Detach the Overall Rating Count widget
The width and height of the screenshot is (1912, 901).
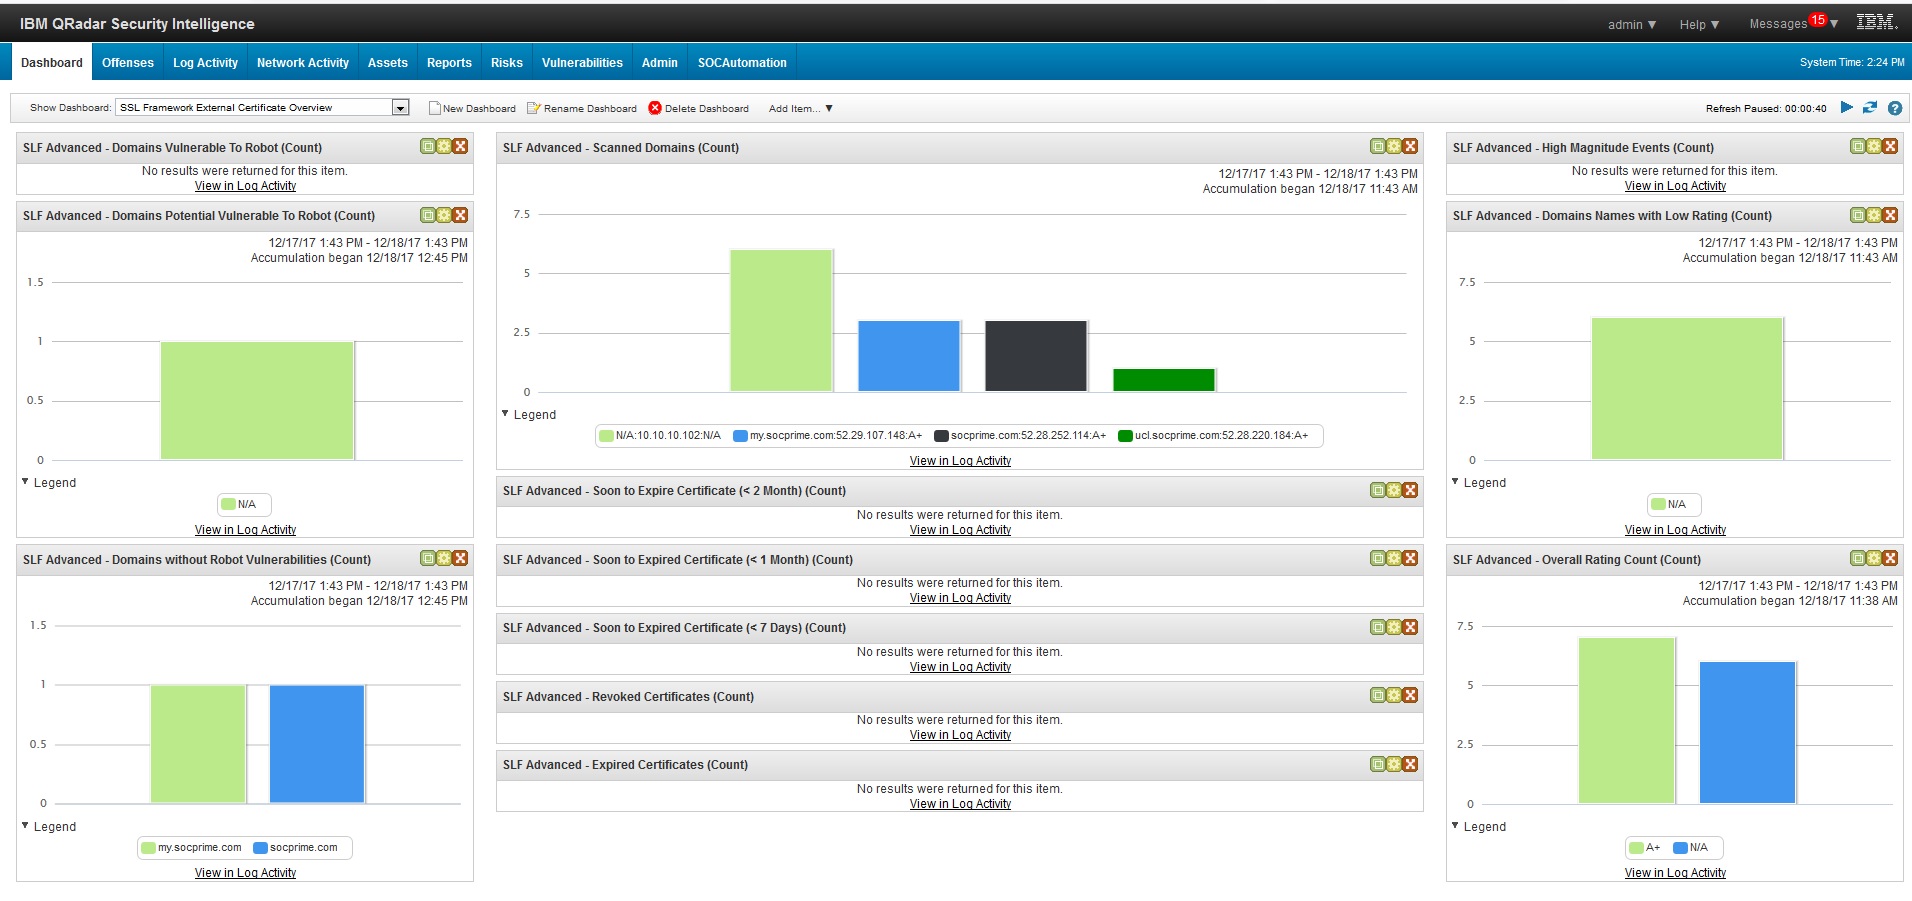[x=1858, y=559]
